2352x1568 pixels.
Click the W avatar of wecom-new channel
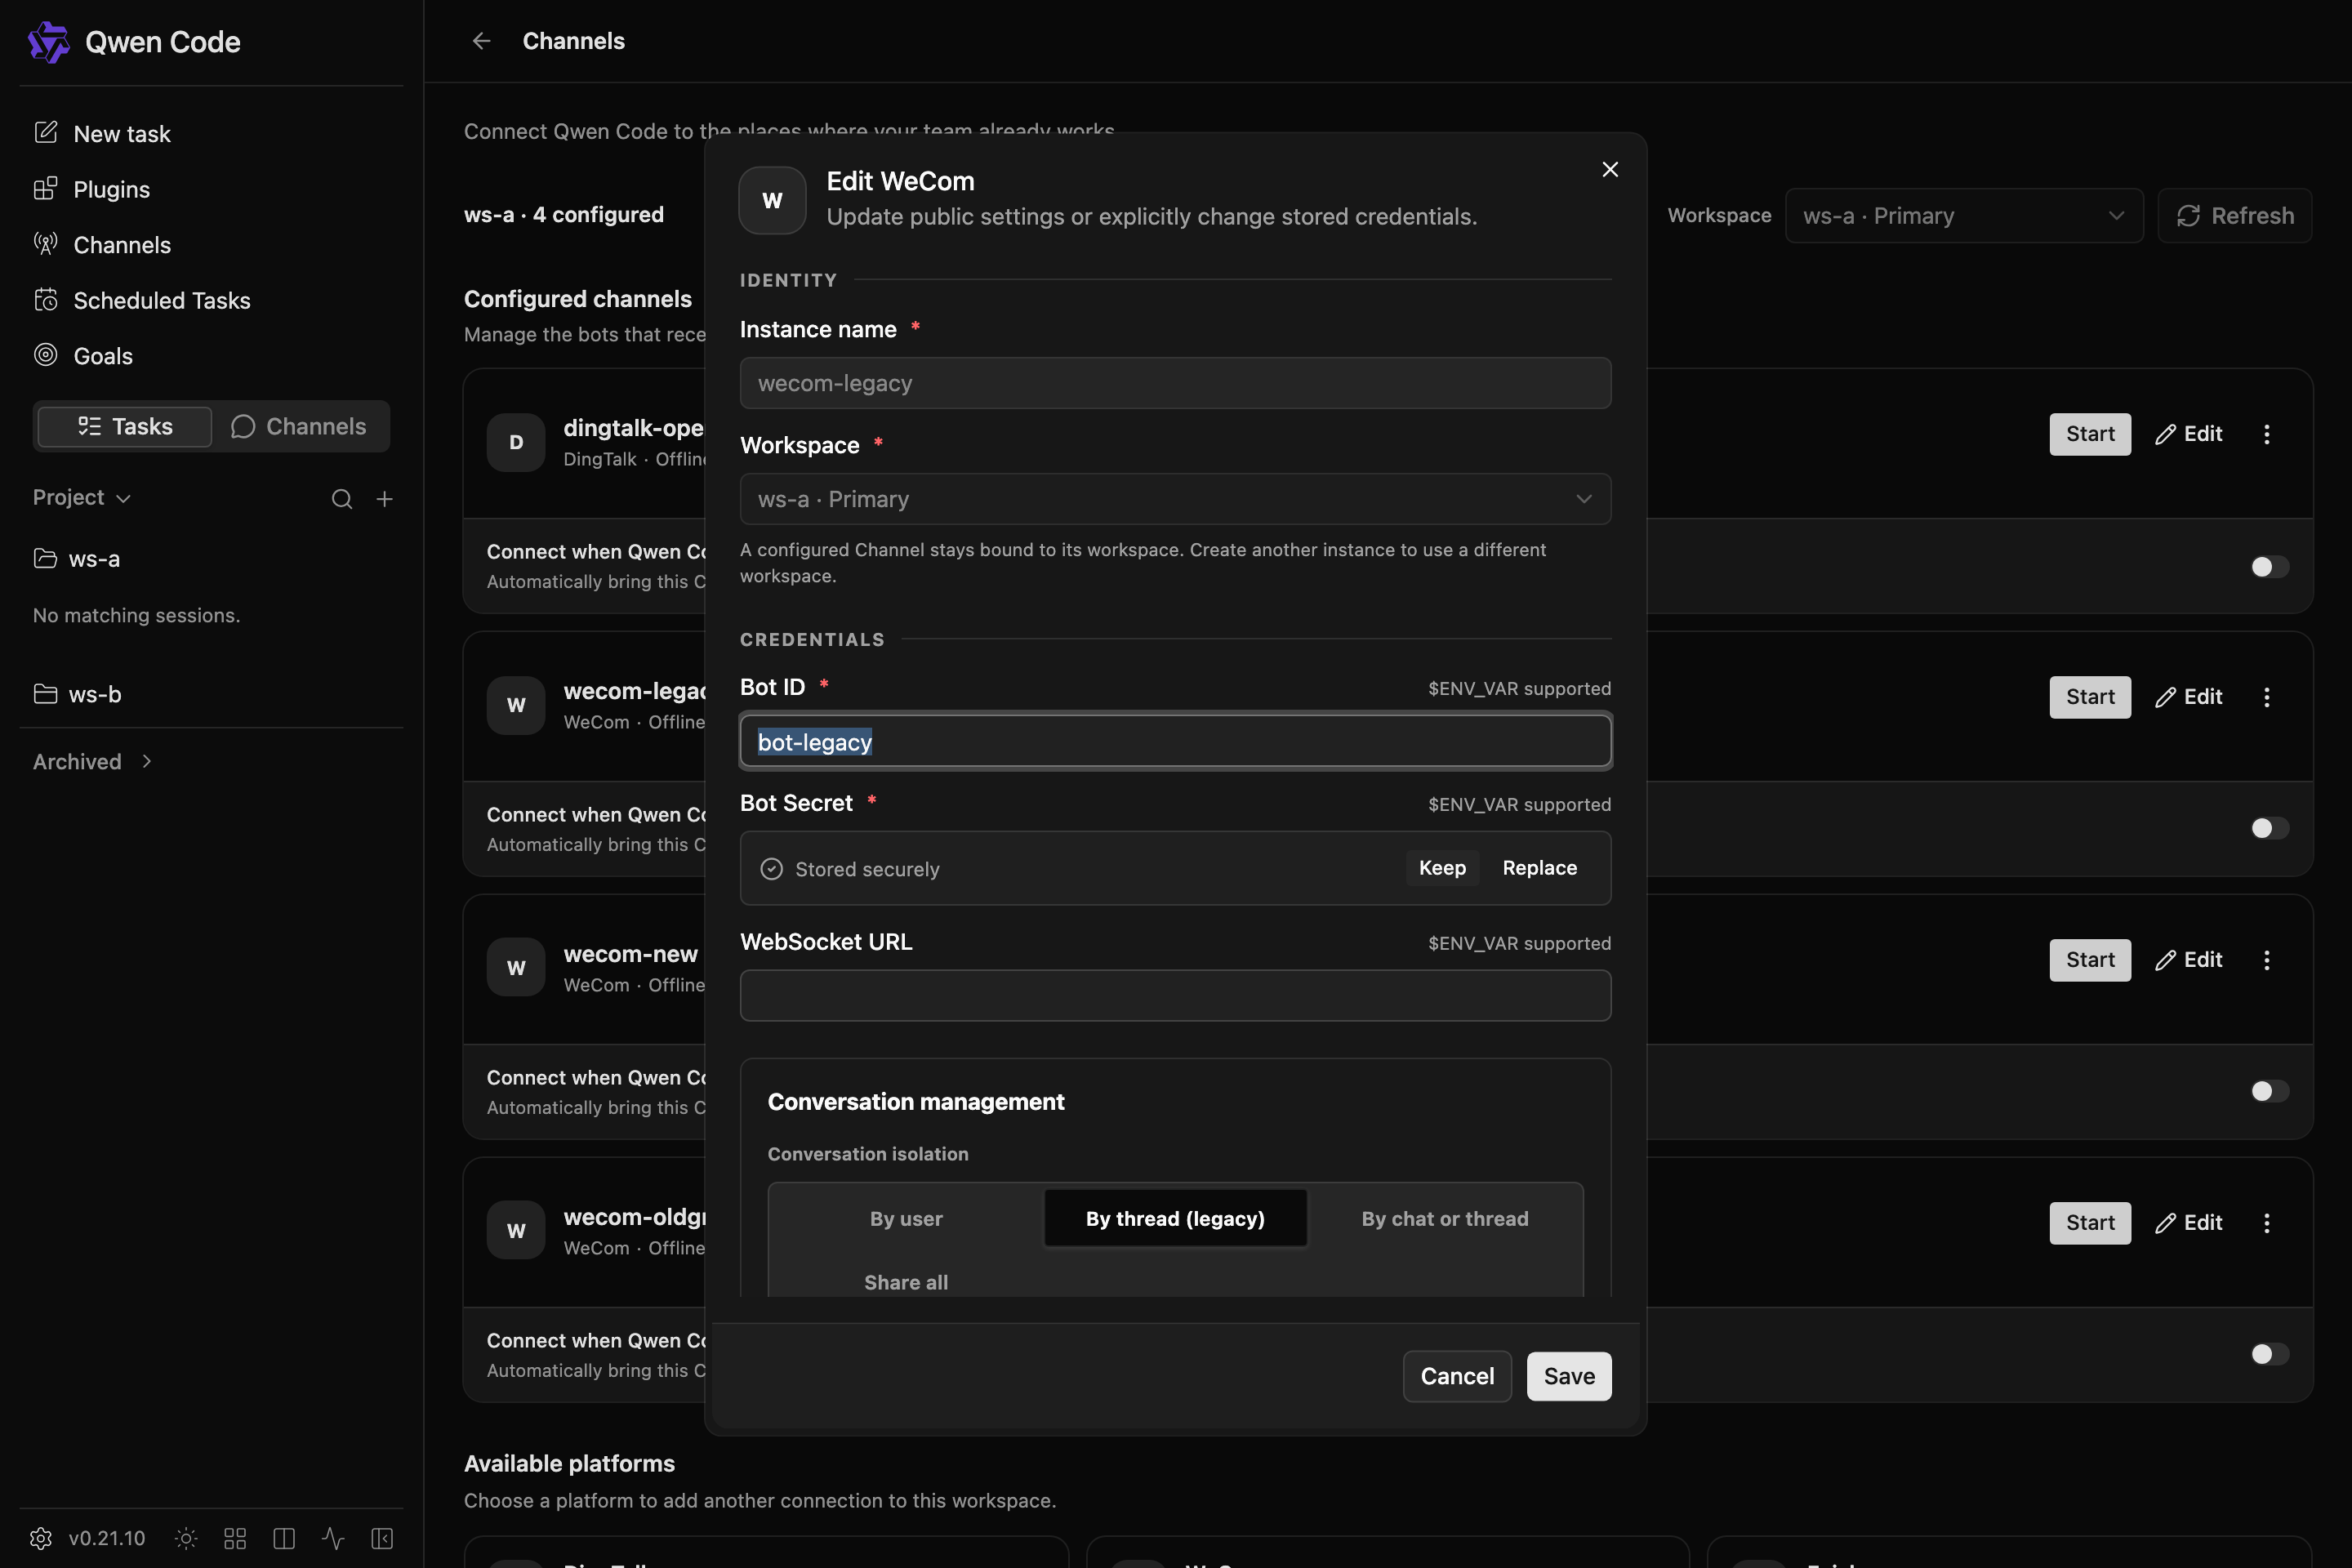click(x=516, y=967)
